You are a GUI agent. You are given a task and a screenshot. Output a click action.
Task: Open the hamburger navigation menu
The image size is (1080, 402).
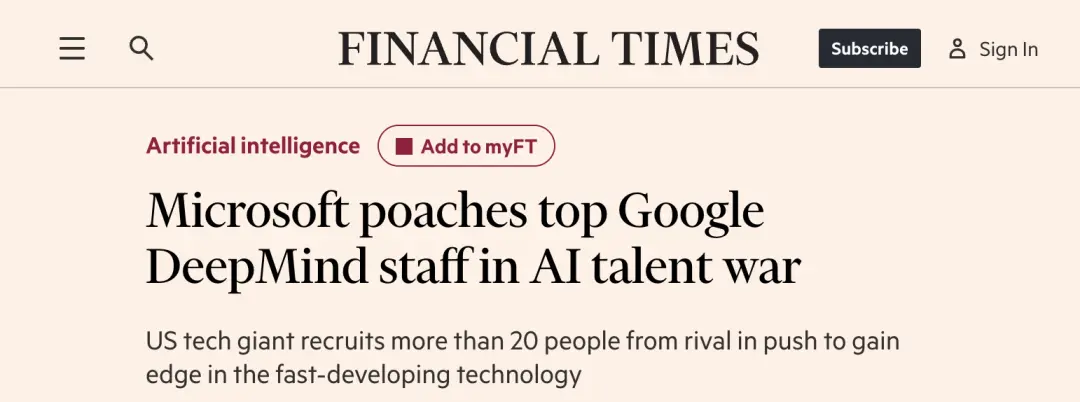tap(72, 49)
